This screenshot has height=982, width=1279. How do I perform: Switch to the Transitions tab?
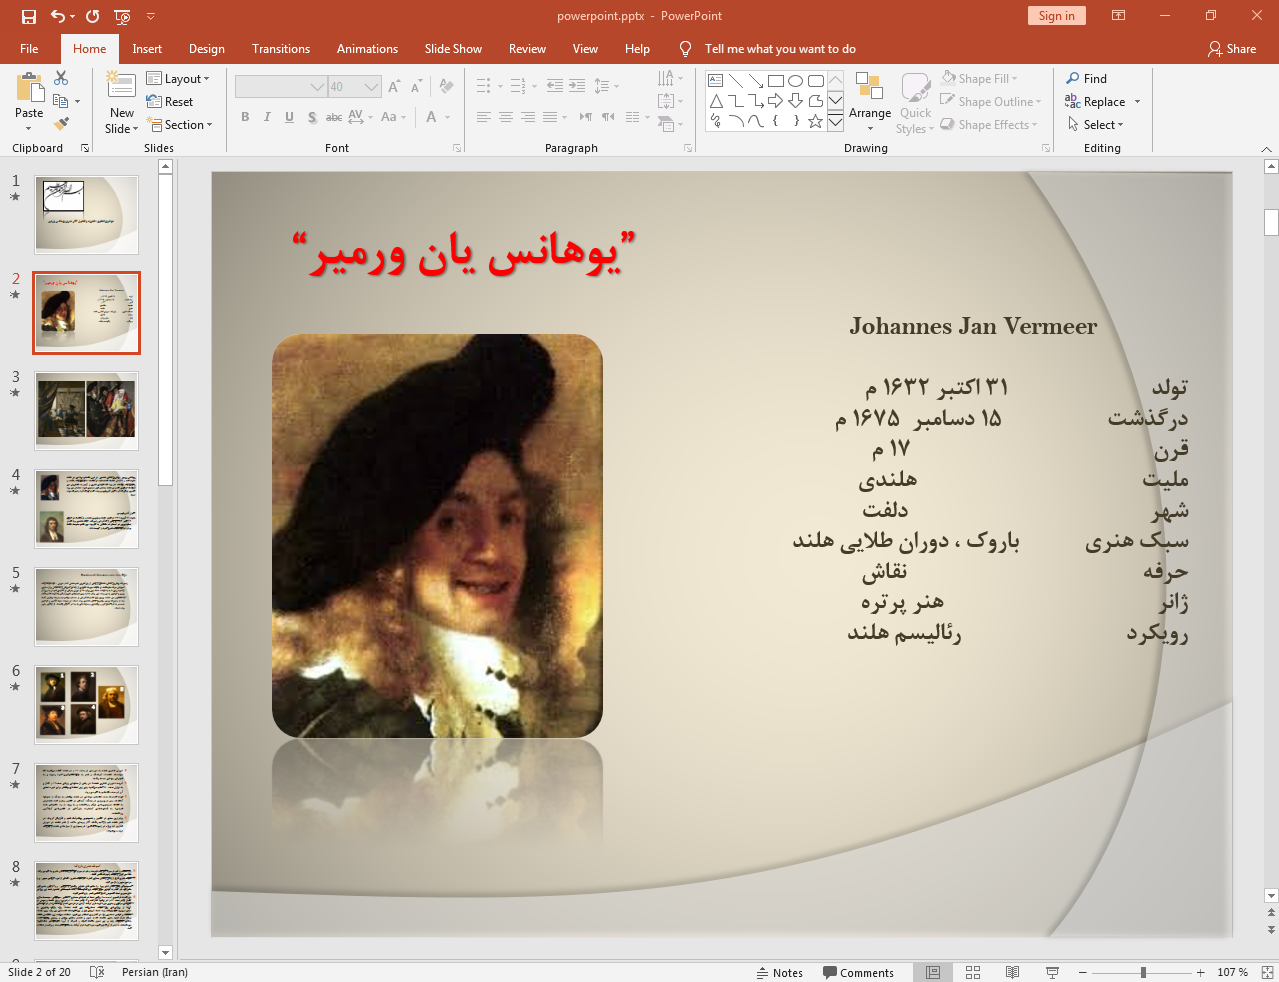click(x=281, y=48)
